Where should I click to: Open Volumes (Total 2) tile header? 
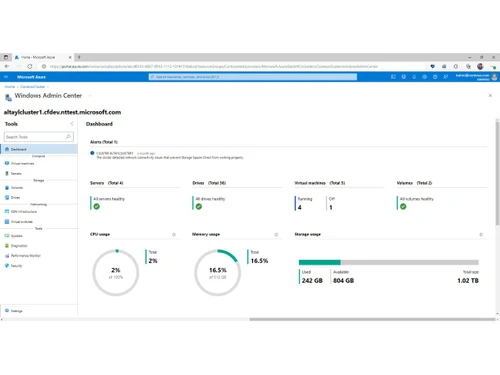[x=414, y=183]
